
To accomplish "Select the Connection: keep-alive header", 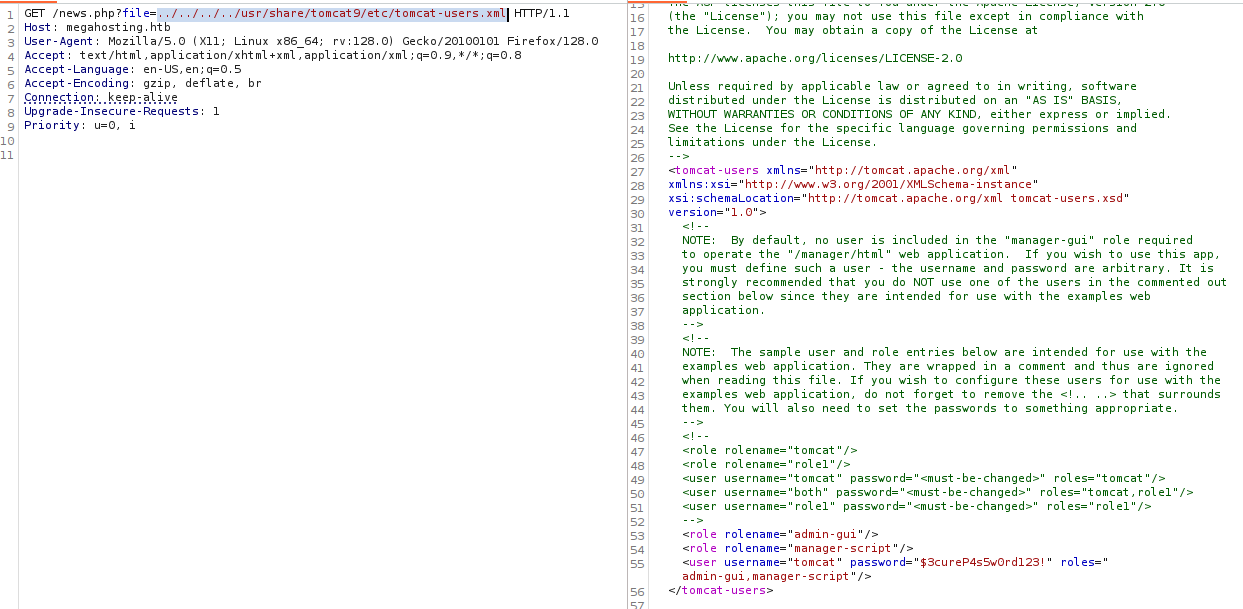I will (101, 97).
